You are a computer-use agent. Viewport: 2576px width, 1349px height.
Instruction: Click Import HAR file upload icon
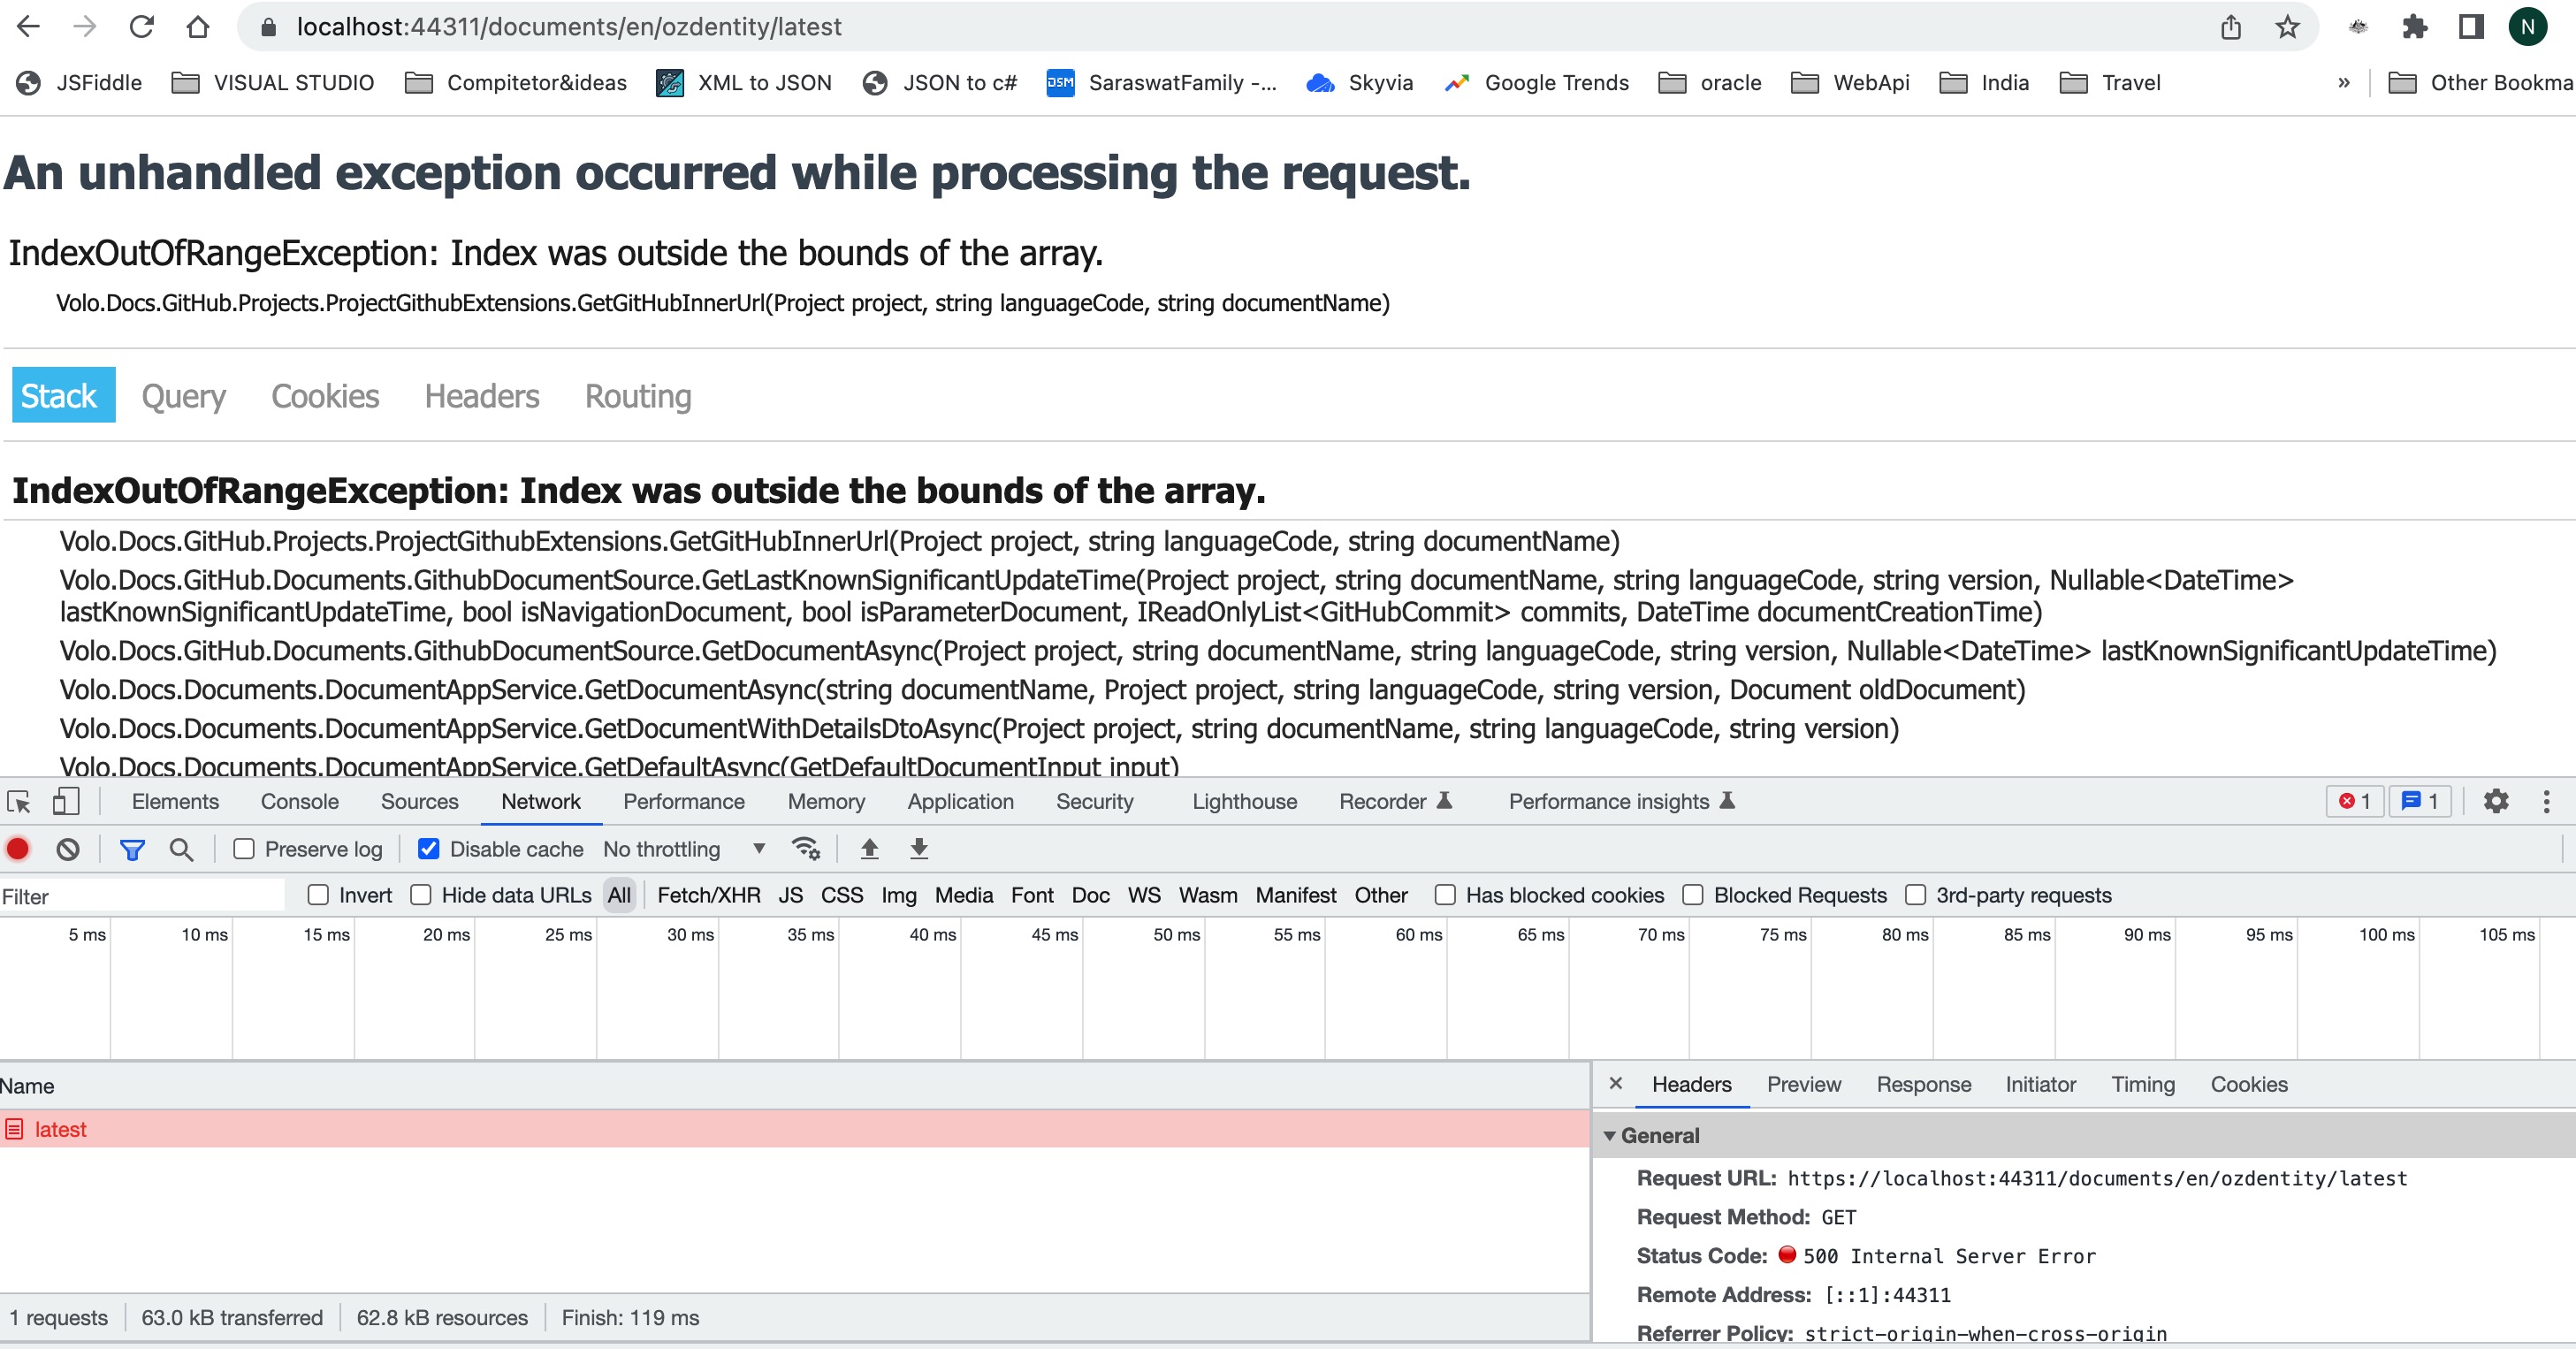[869, 849]
